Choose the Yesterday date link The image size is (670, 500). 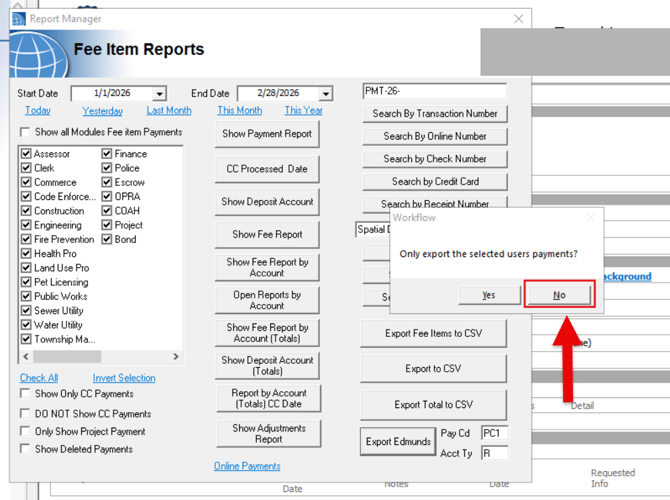103,111
